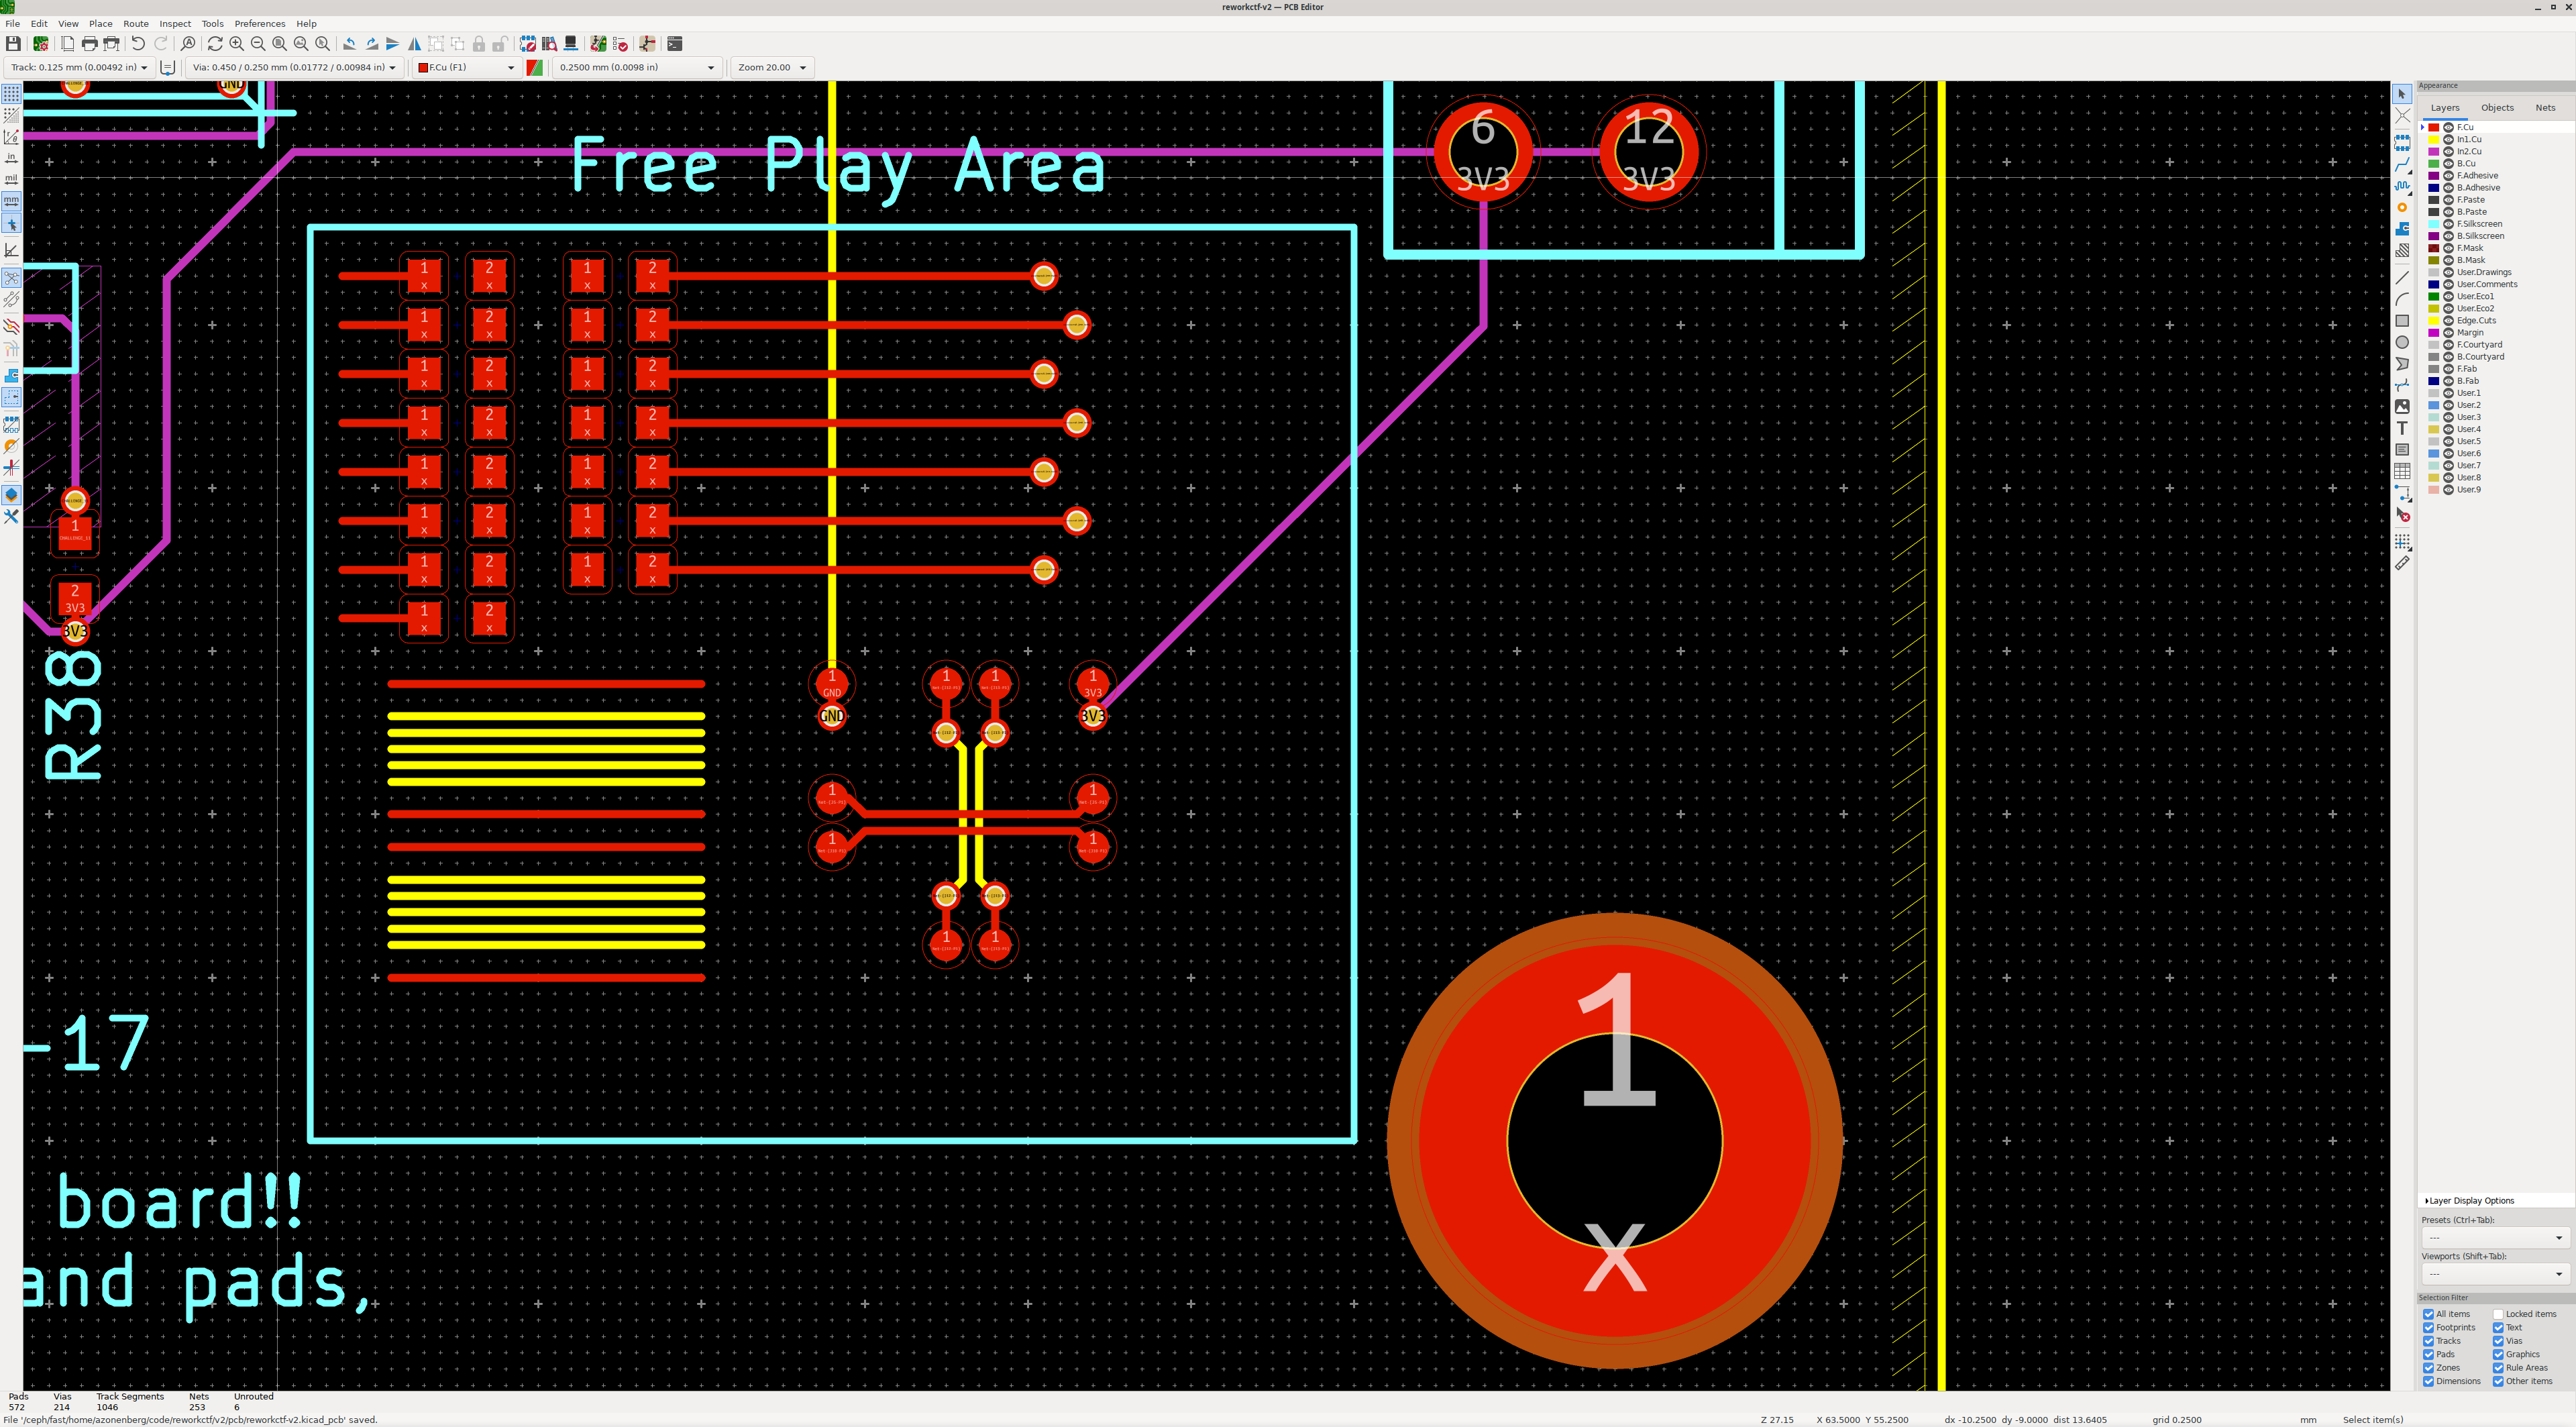
Task: Click the F.Silkscreen layer color swatch
Action: click(x=2434, y=224)
